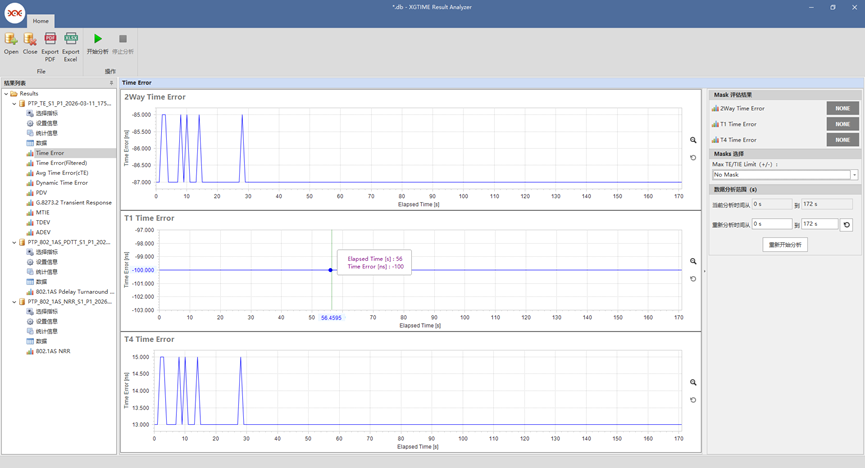The height and width of the screenshot is (468, 865).
Task: Open 设置信息 under PTP_802_1AS_PDTT
Action: [47, 262]
